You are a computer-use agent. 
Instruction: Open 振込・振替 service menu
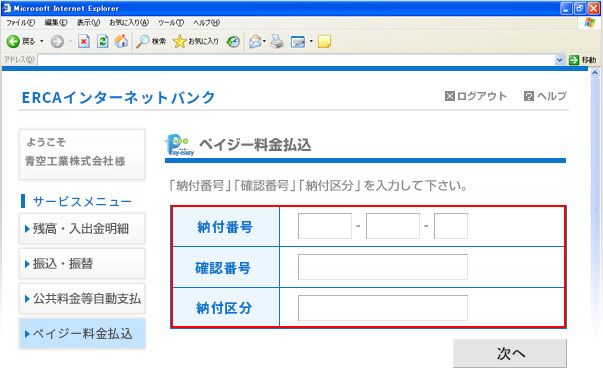tap(82, 263)
